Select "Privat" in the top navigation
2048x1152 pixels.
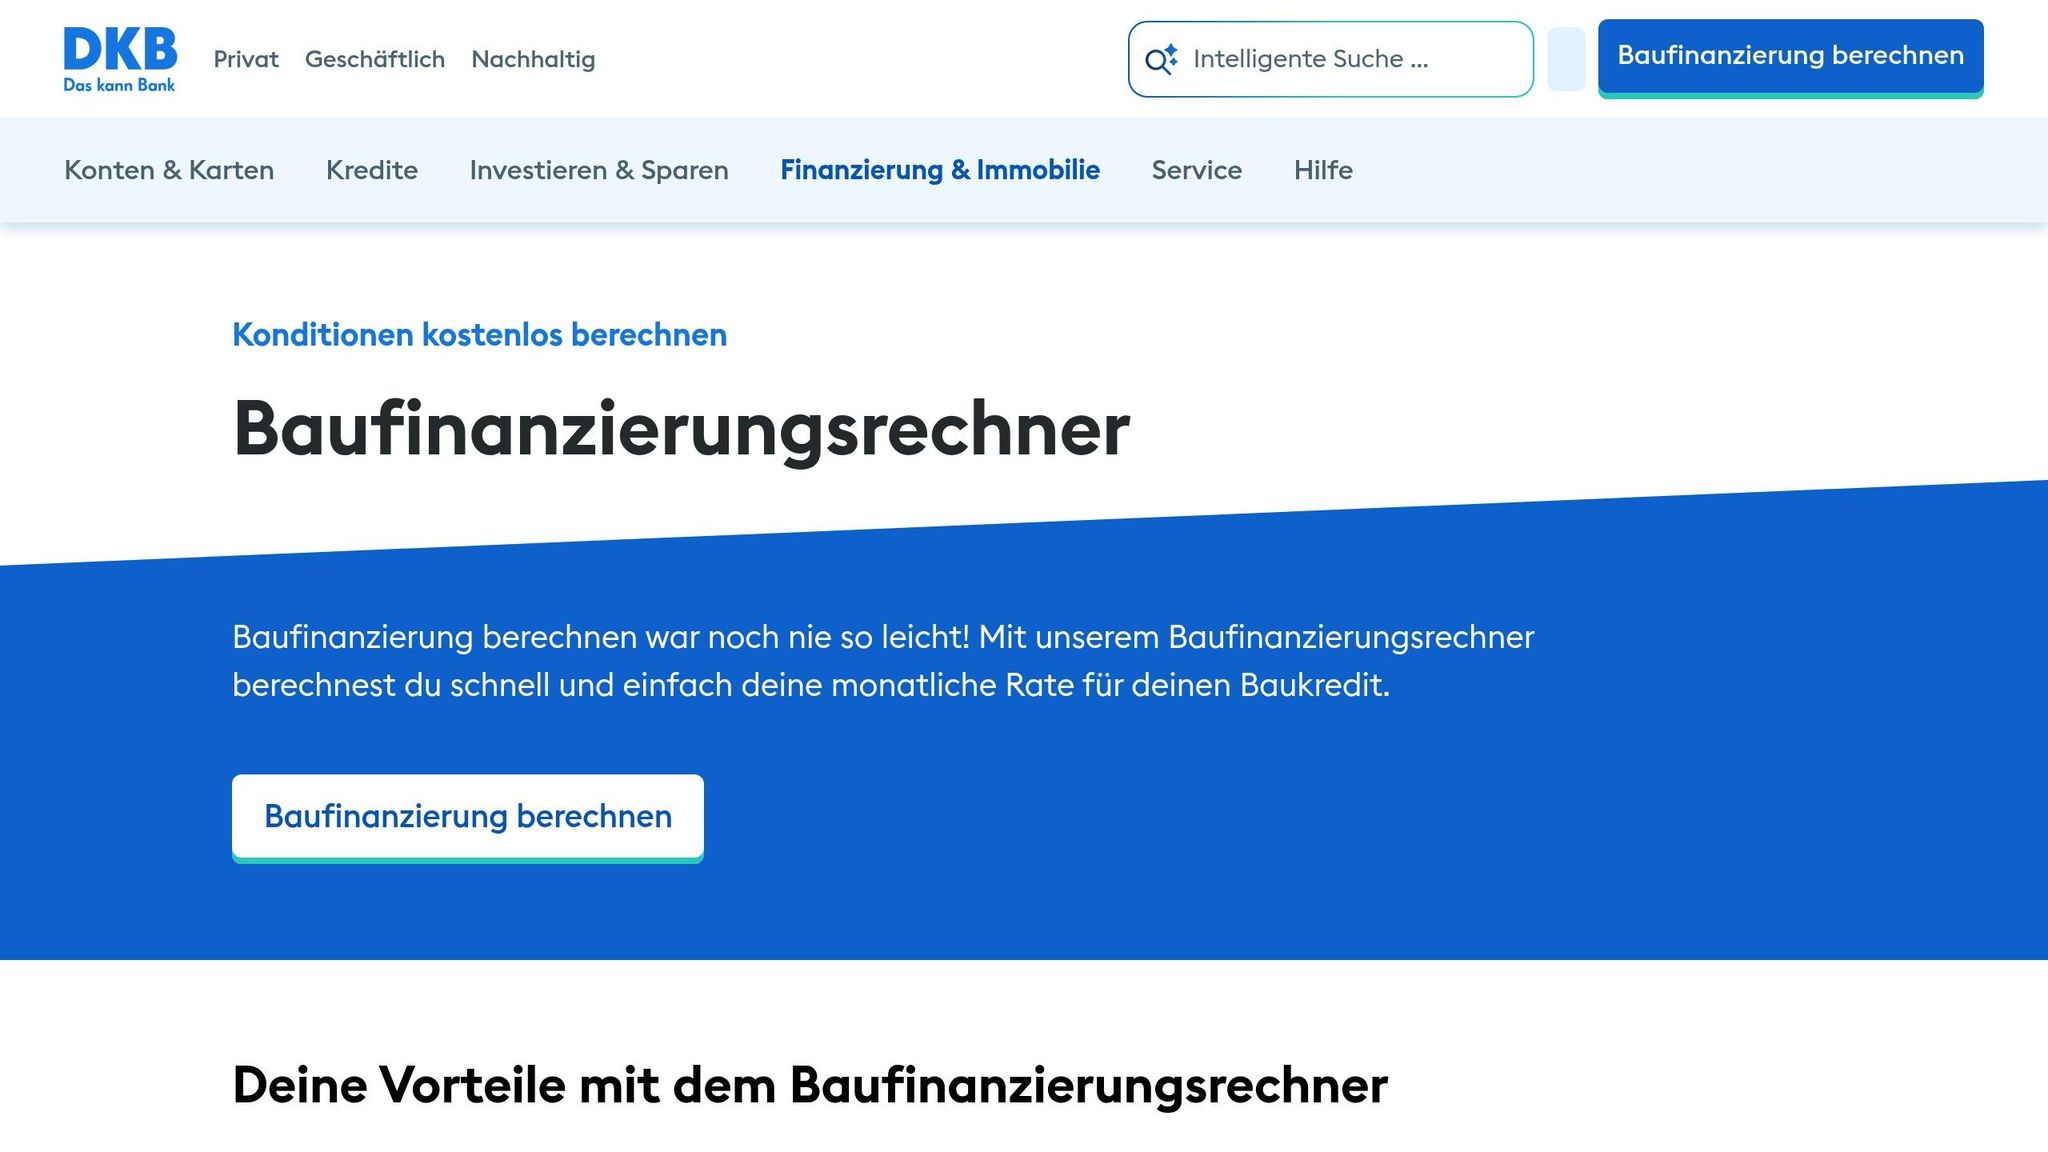(x=246, y=59)
